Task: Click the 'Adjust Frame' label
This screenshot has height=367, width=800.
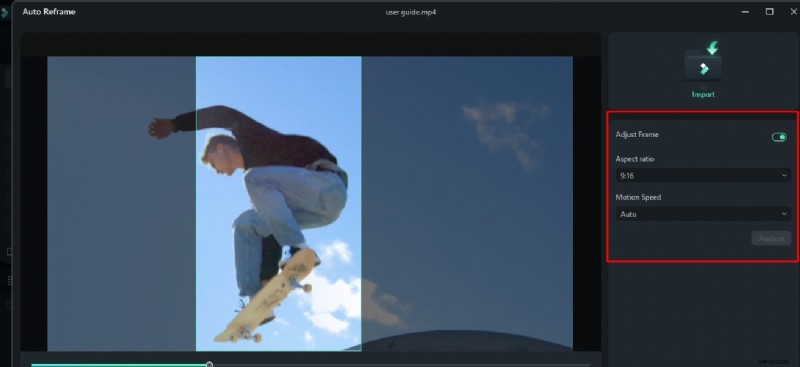Action: tap(637, 135)
